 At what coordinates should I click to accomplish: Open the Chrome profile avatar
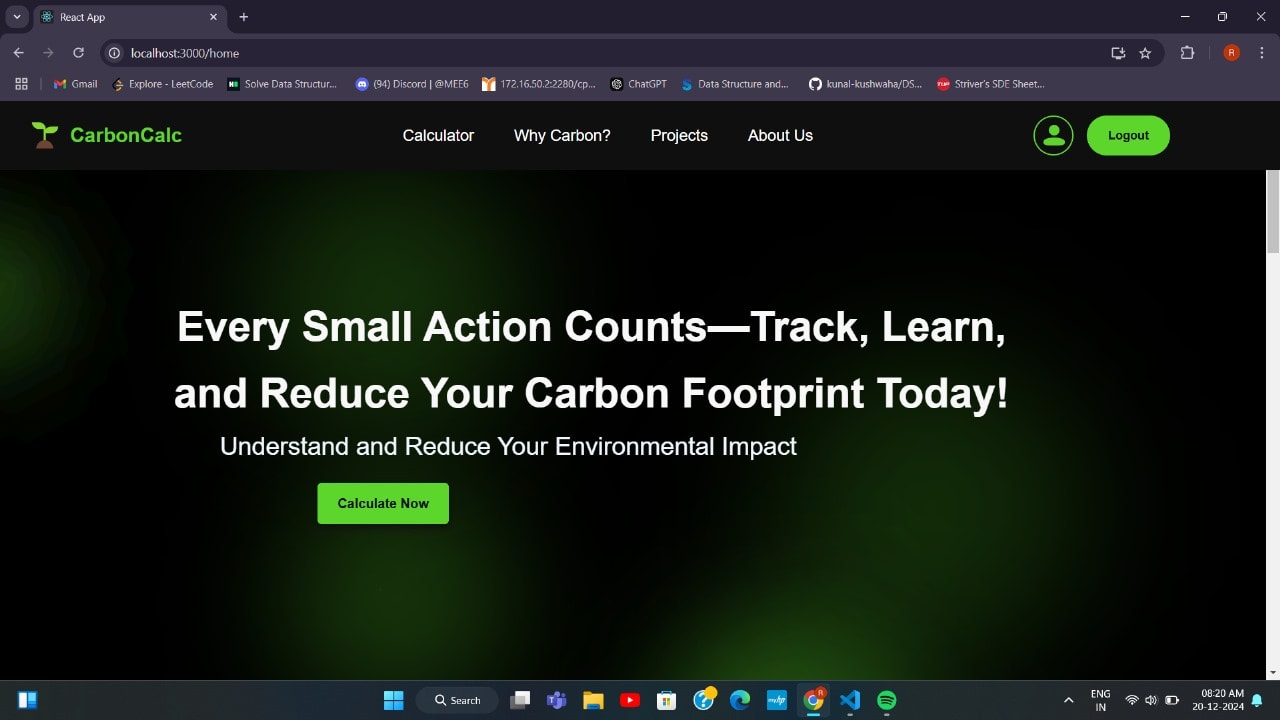(1231, 53)
